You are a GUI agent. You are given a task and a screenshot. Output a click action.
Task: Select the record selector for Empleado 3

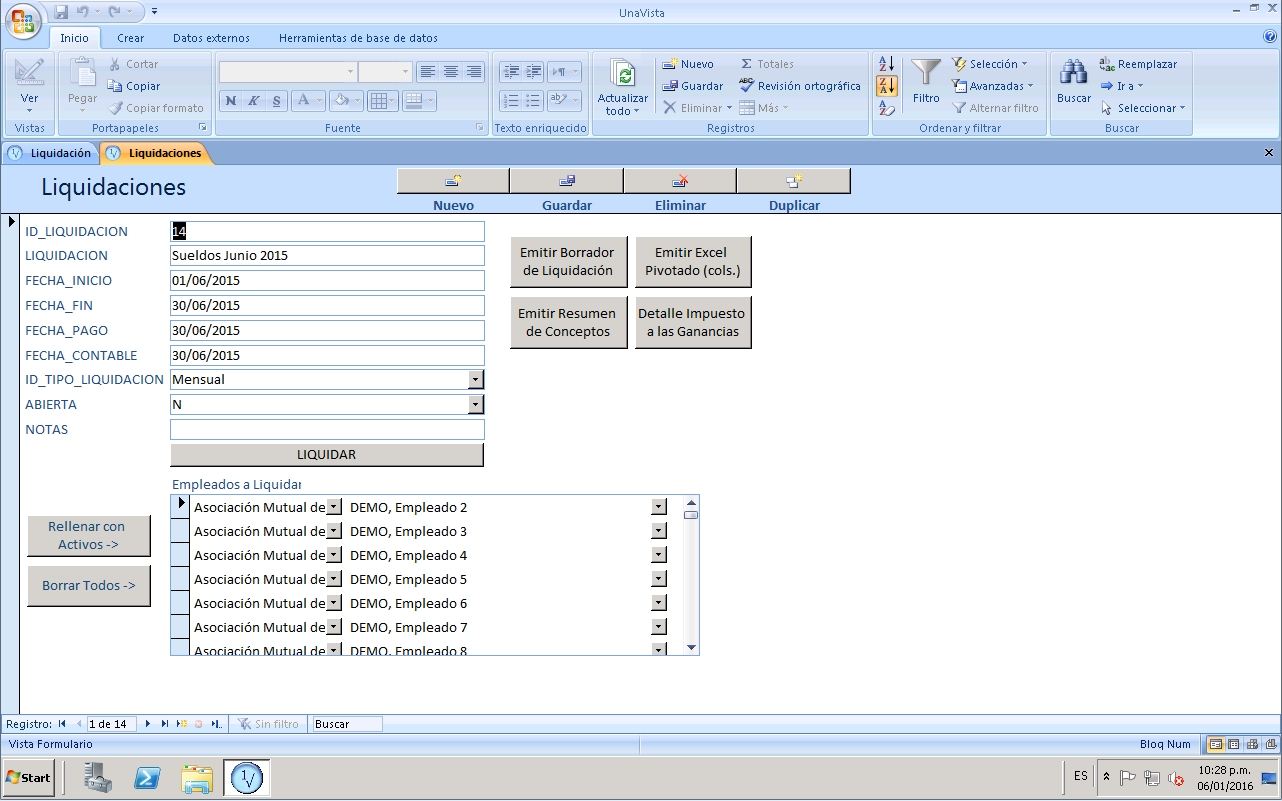point(180,531)
